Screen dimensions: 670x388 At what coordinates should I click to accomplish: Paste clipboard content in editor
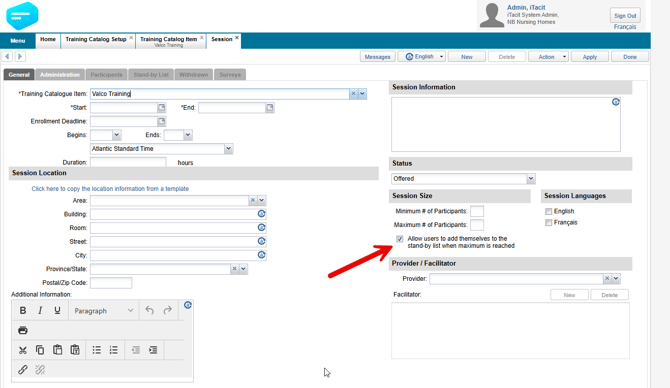pyautogui.click(x=58, y=350)
